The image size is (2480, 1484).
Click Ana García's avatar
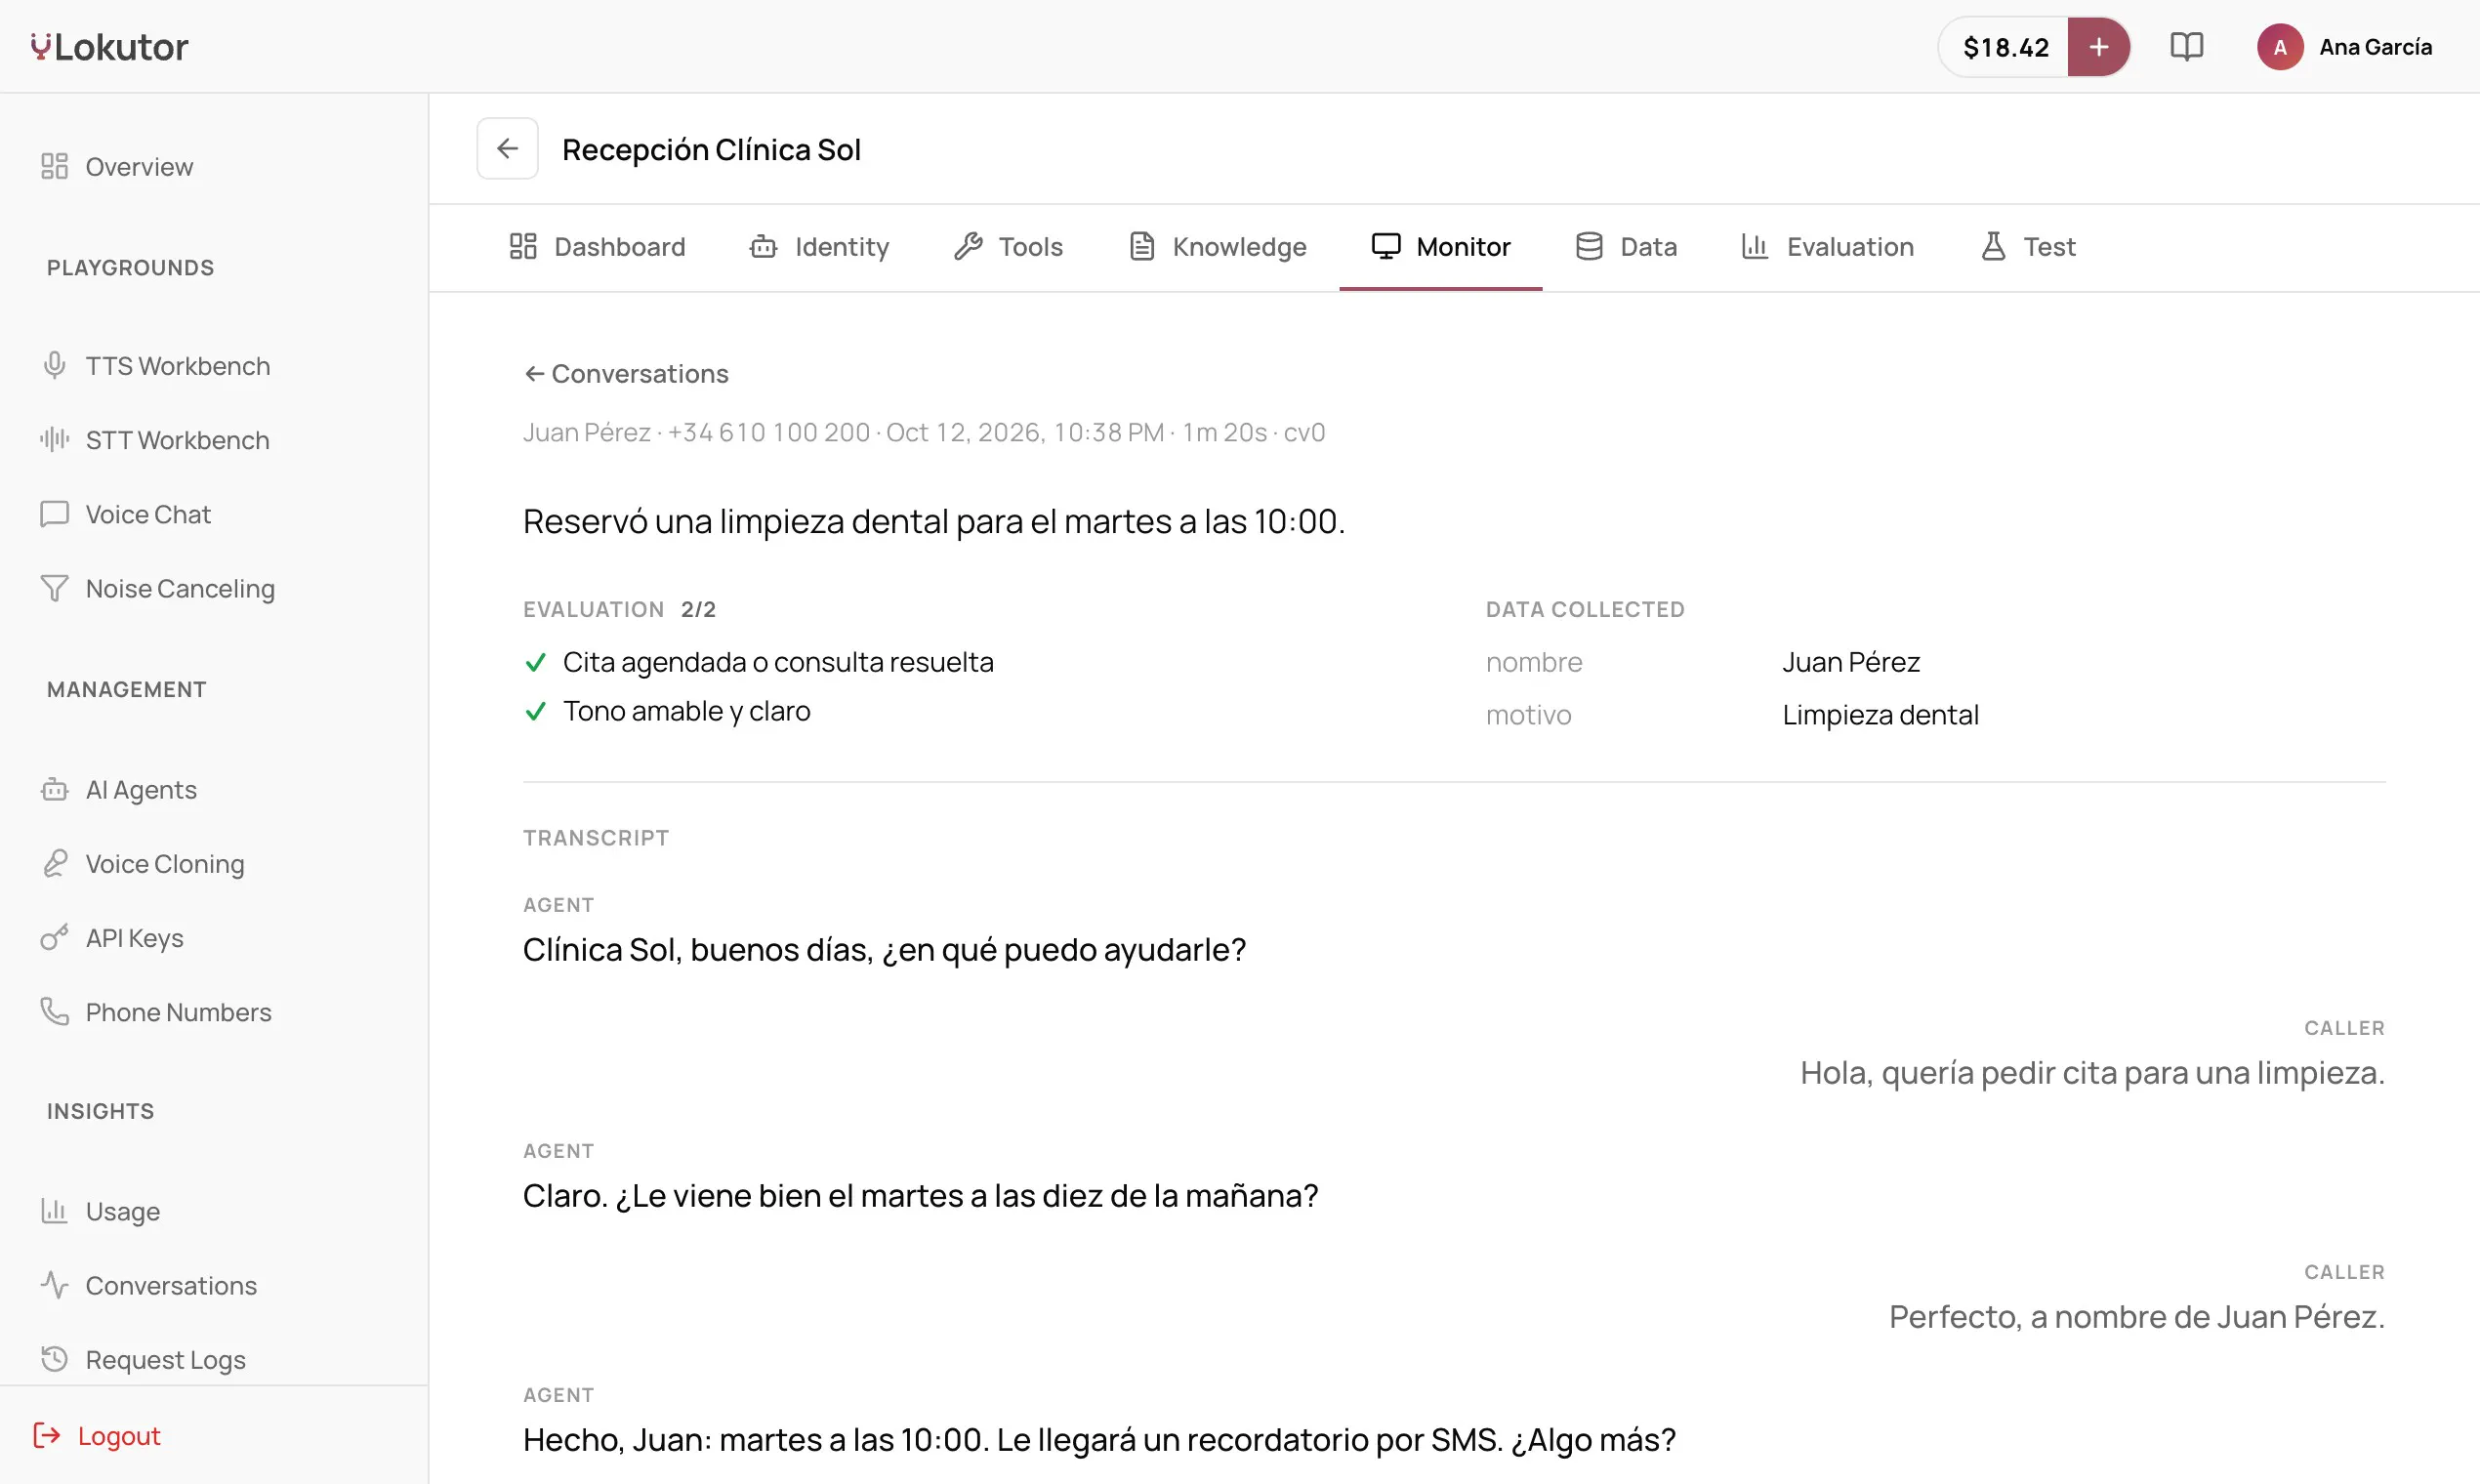pyautogui.click(x=2280, y=47)
